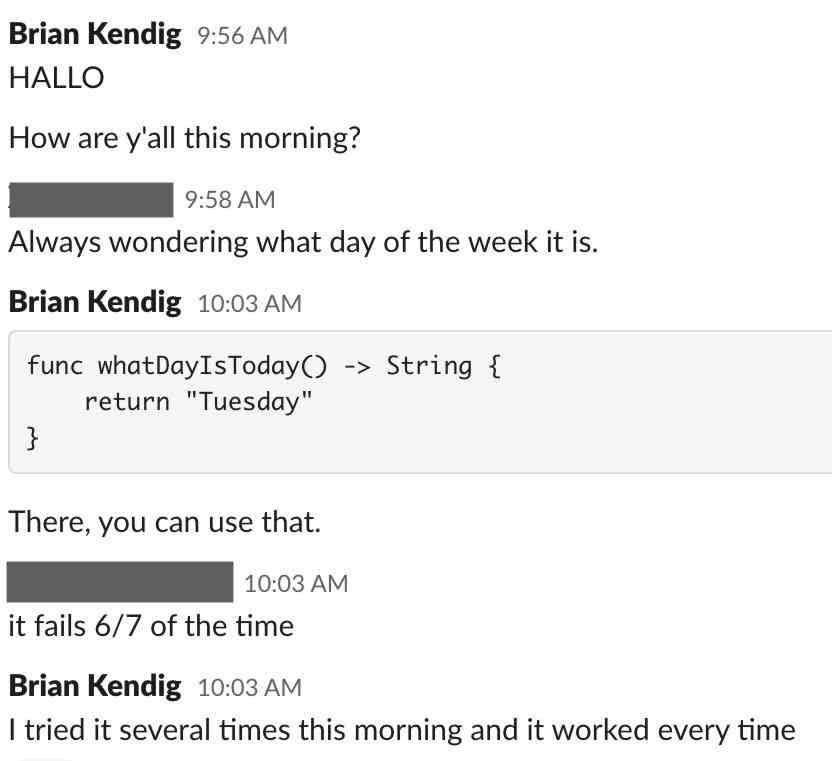Open the 9:56 AM timestamp link
The width and height of the screenshot is (832, 761).
click(242, 36)
